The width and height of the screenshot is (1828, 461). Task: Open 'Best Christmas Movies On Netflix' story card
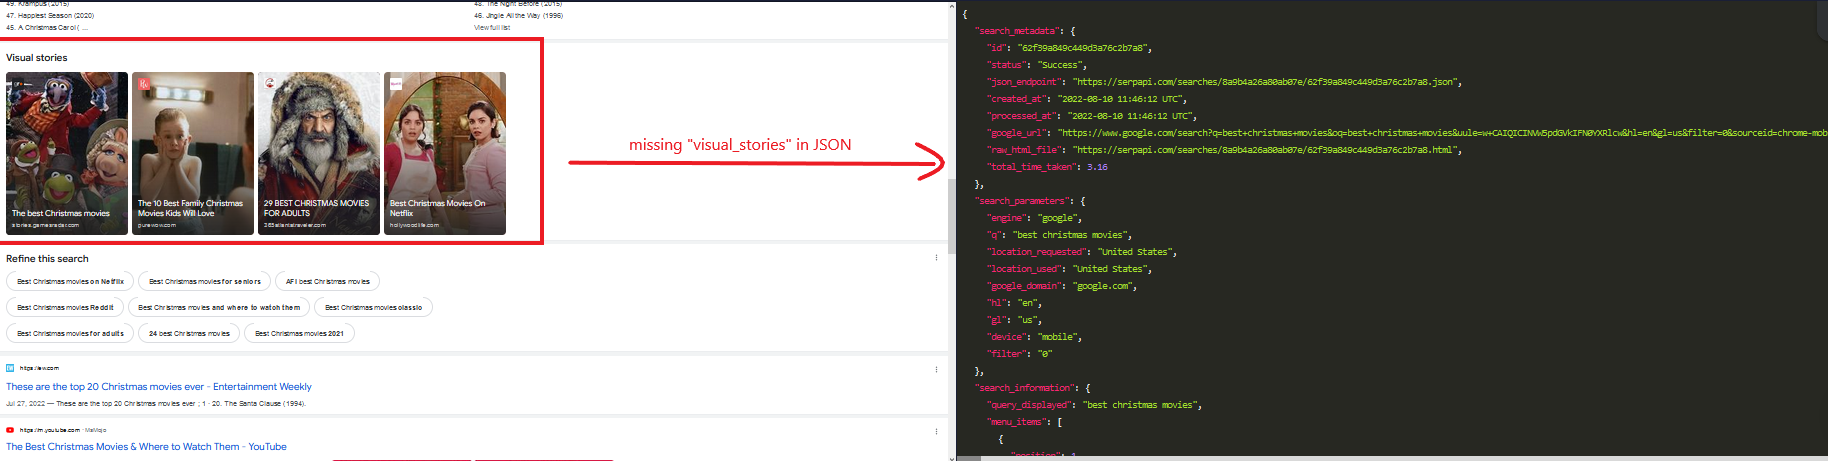[445, 153]
